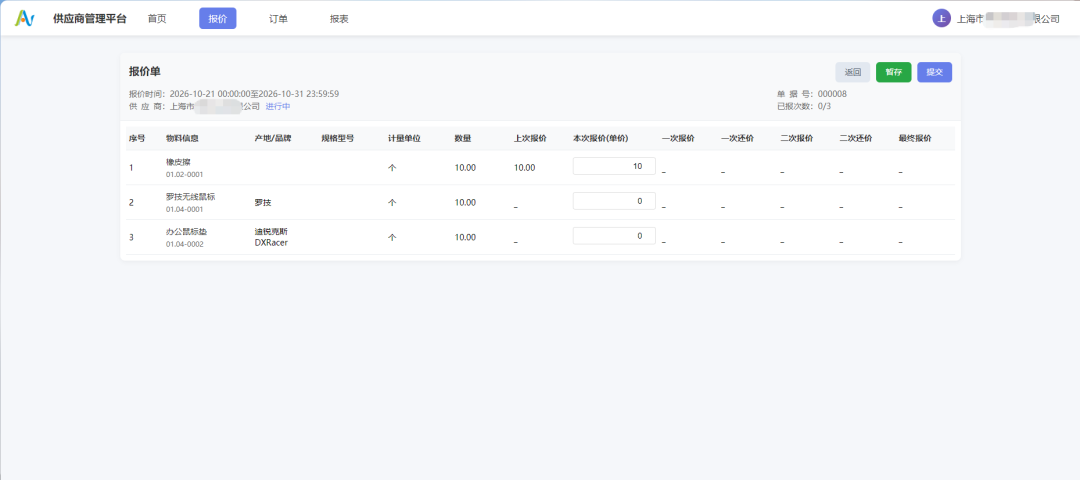Viewport: 1080px width, 480px height.
Task: Click the company name in the header
Action: (x=1008, y=19)
